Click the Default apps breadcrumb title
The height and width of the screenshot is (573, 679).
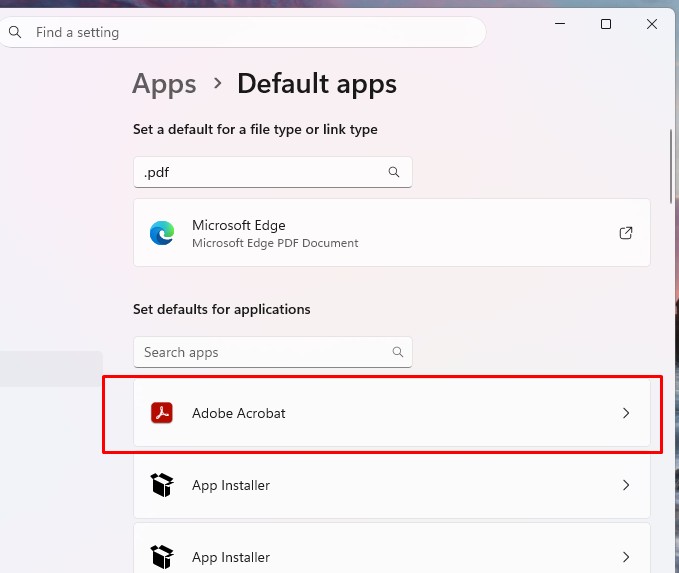point(317,84)
